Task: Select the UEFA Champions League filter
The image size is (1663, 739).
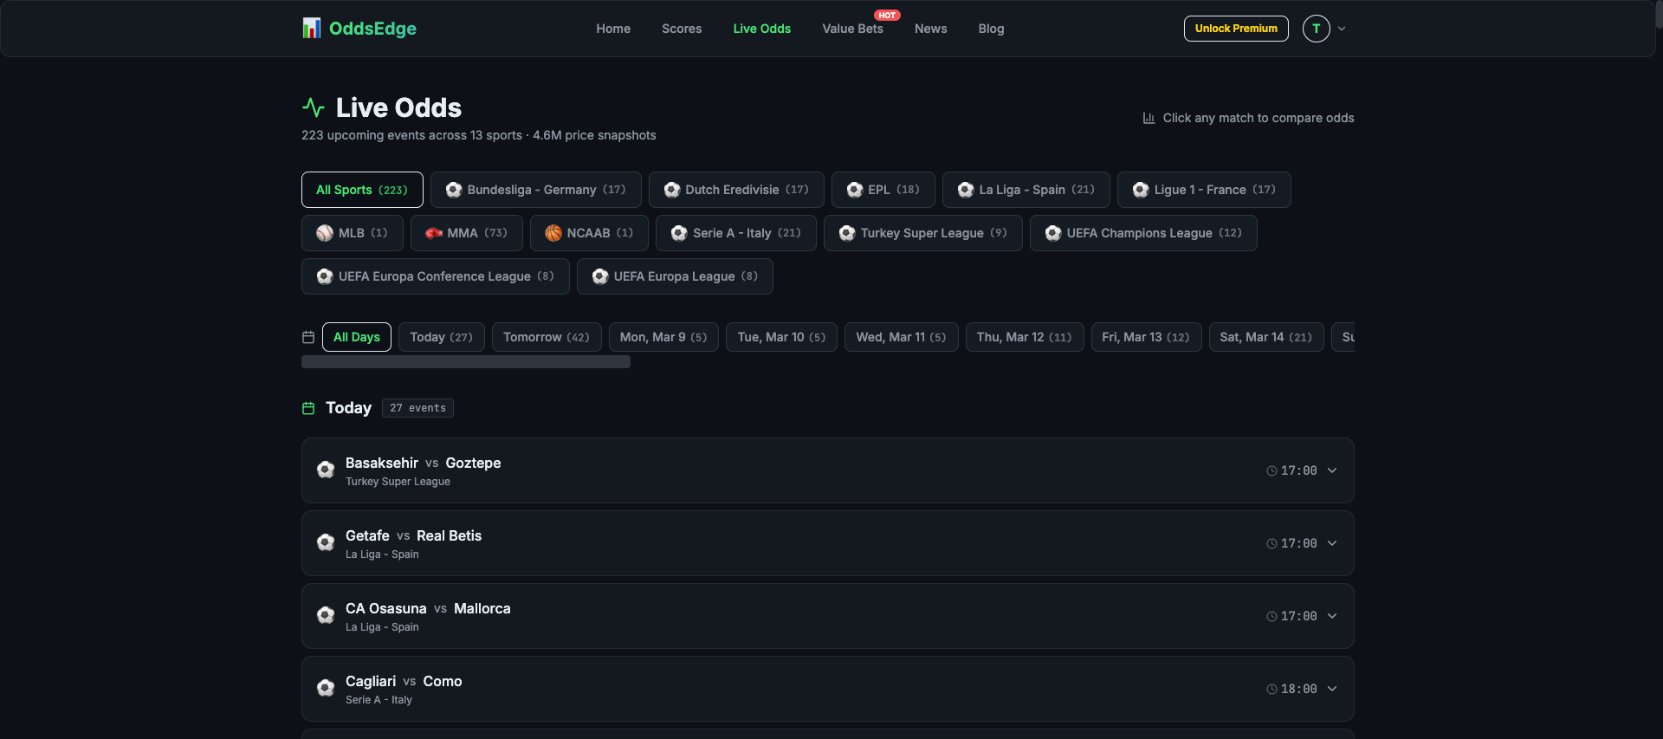Action: (1143, 233)
